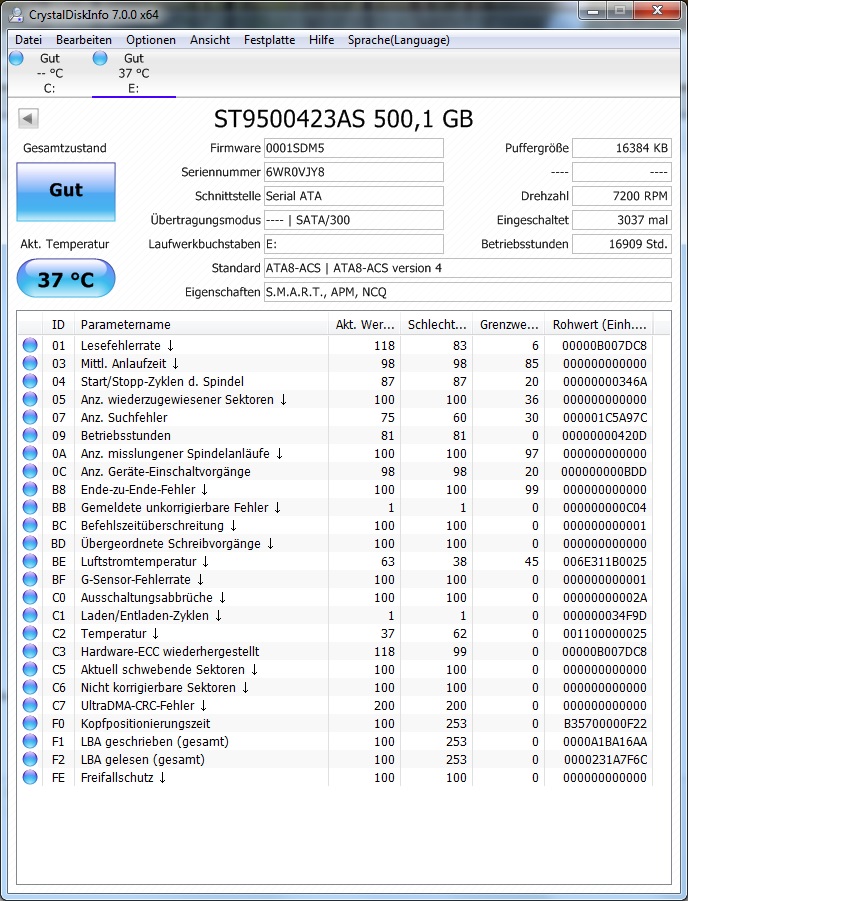Select the LBA gelesen (gesamt) parameter name
The height and width of the screenshot is (901, 866).
(143, 759)
